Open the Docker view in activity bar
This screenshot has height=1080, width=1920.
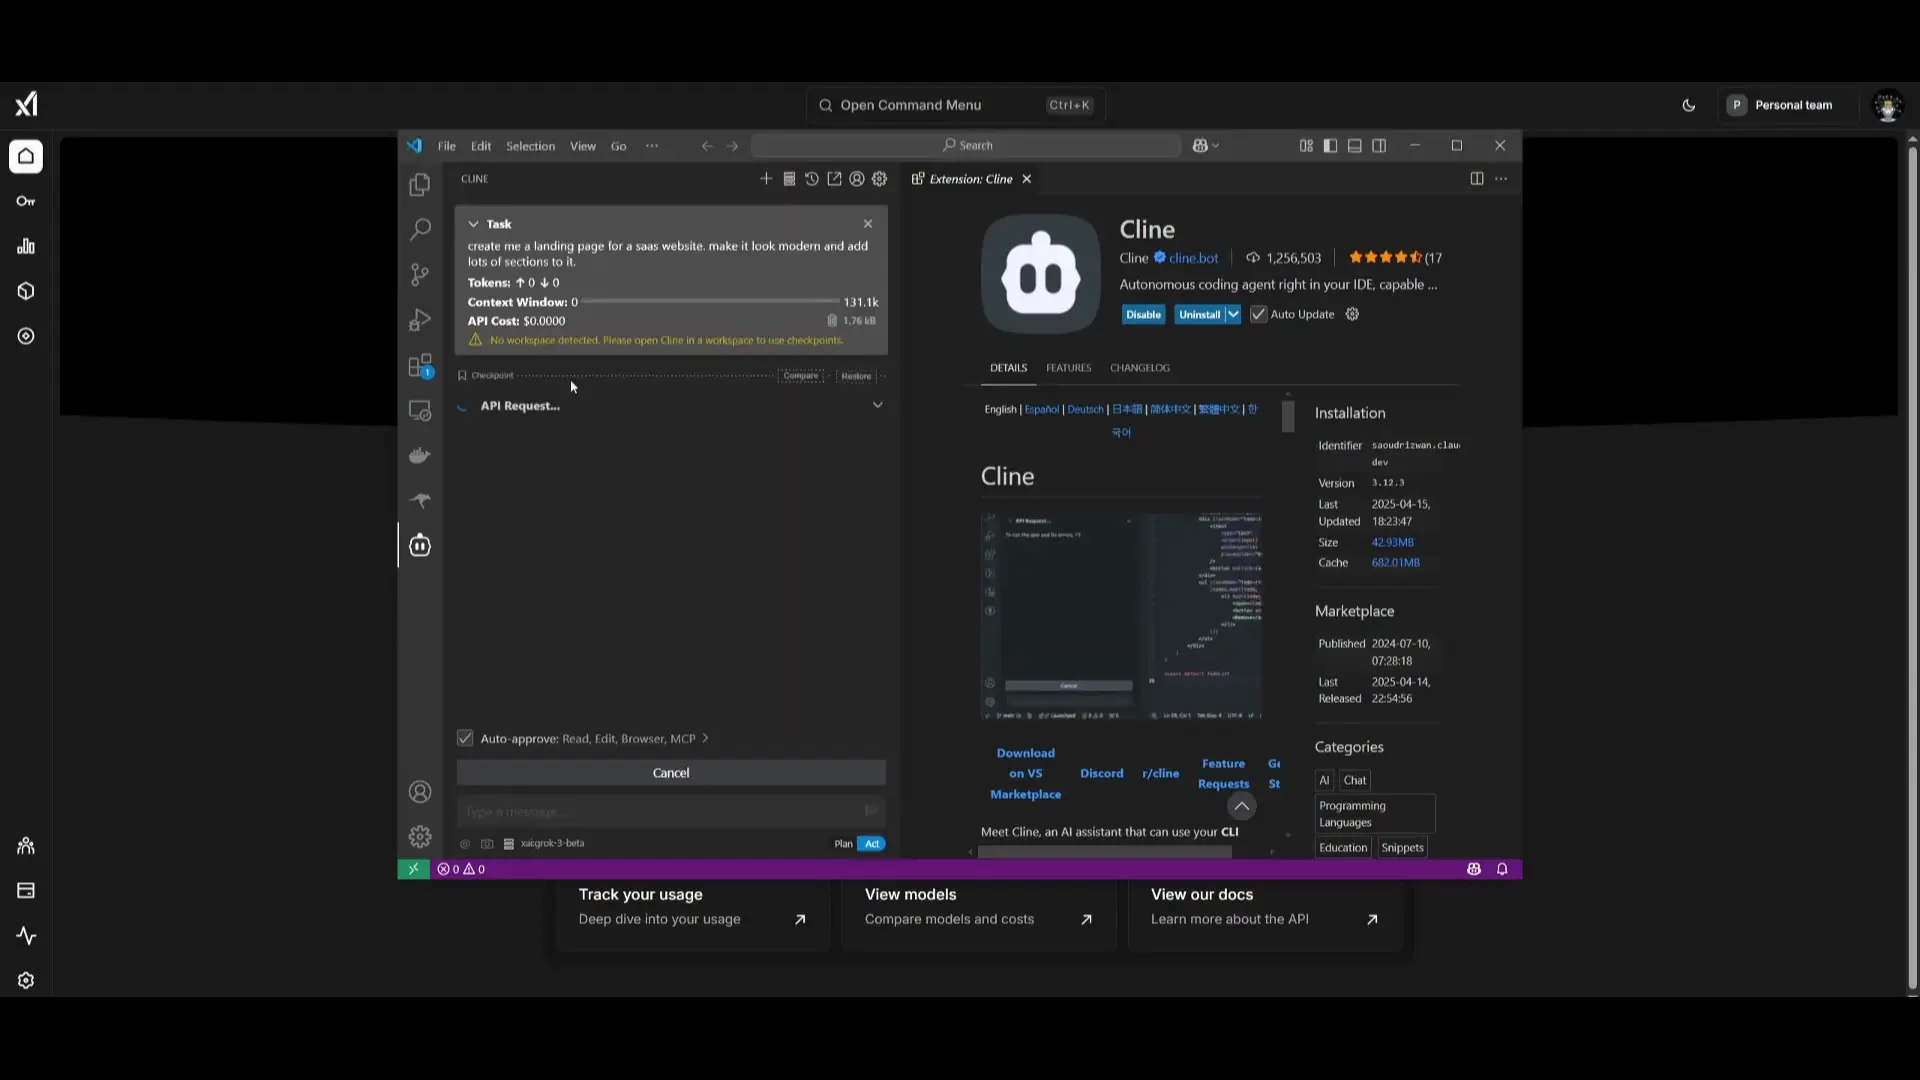point(420,456)
